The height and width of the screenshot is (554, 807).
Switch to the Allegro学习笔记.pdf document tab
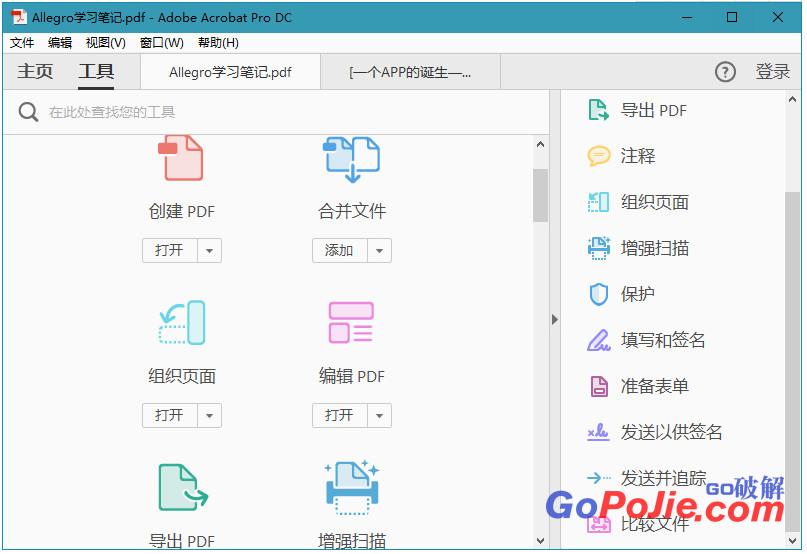tap(230, 72)
